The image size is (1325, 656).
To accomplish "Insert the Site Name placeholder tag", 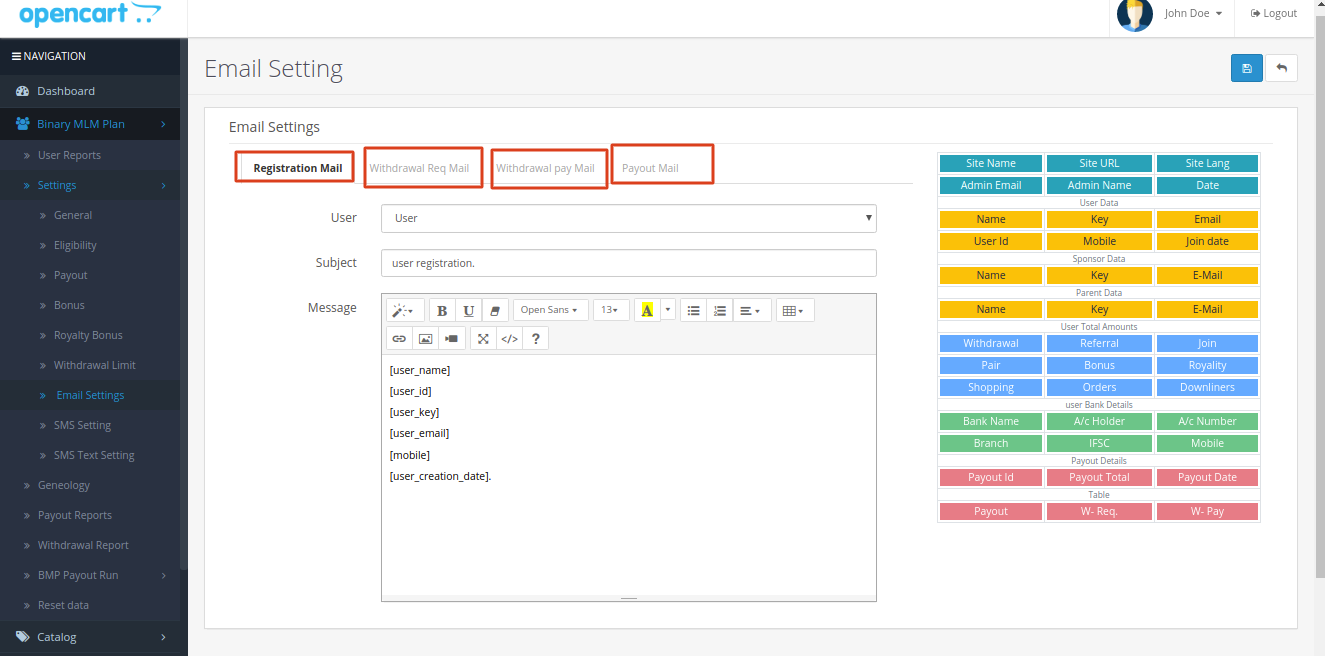I will [991, 163].
